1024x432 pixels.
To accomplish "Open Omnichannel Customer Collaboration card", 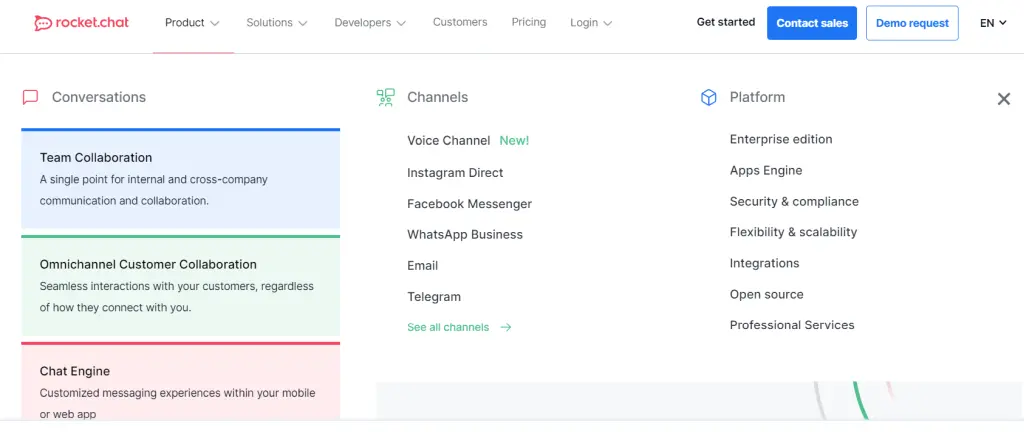I will click(x=180, y=286).
